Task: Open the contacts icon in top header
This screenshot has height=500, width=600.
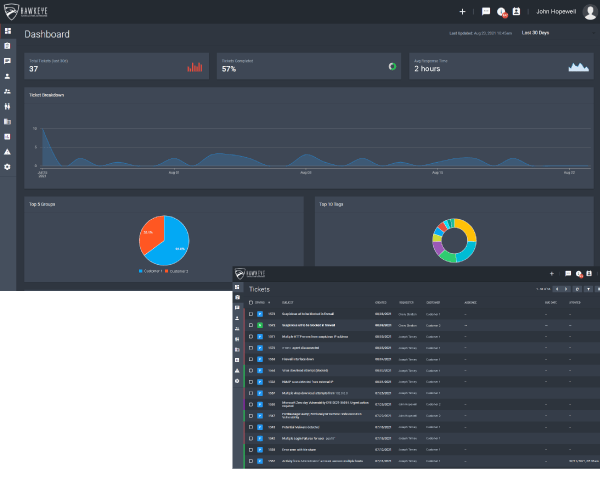Action: (x=516, y=11)
